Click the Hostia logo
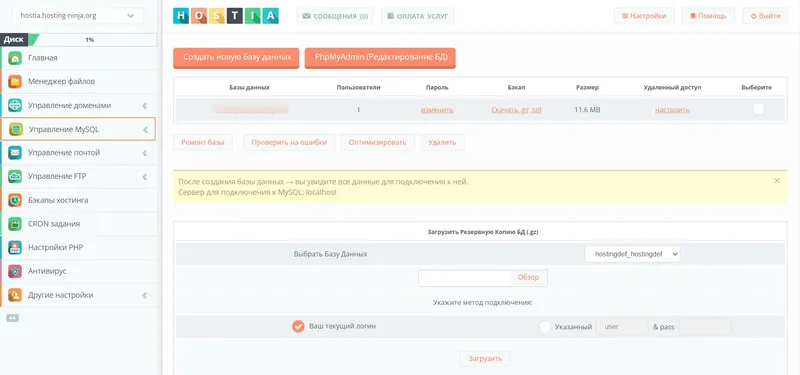Image resolution: width=800 pixels, height=375 pixels. tap(226, 16)
